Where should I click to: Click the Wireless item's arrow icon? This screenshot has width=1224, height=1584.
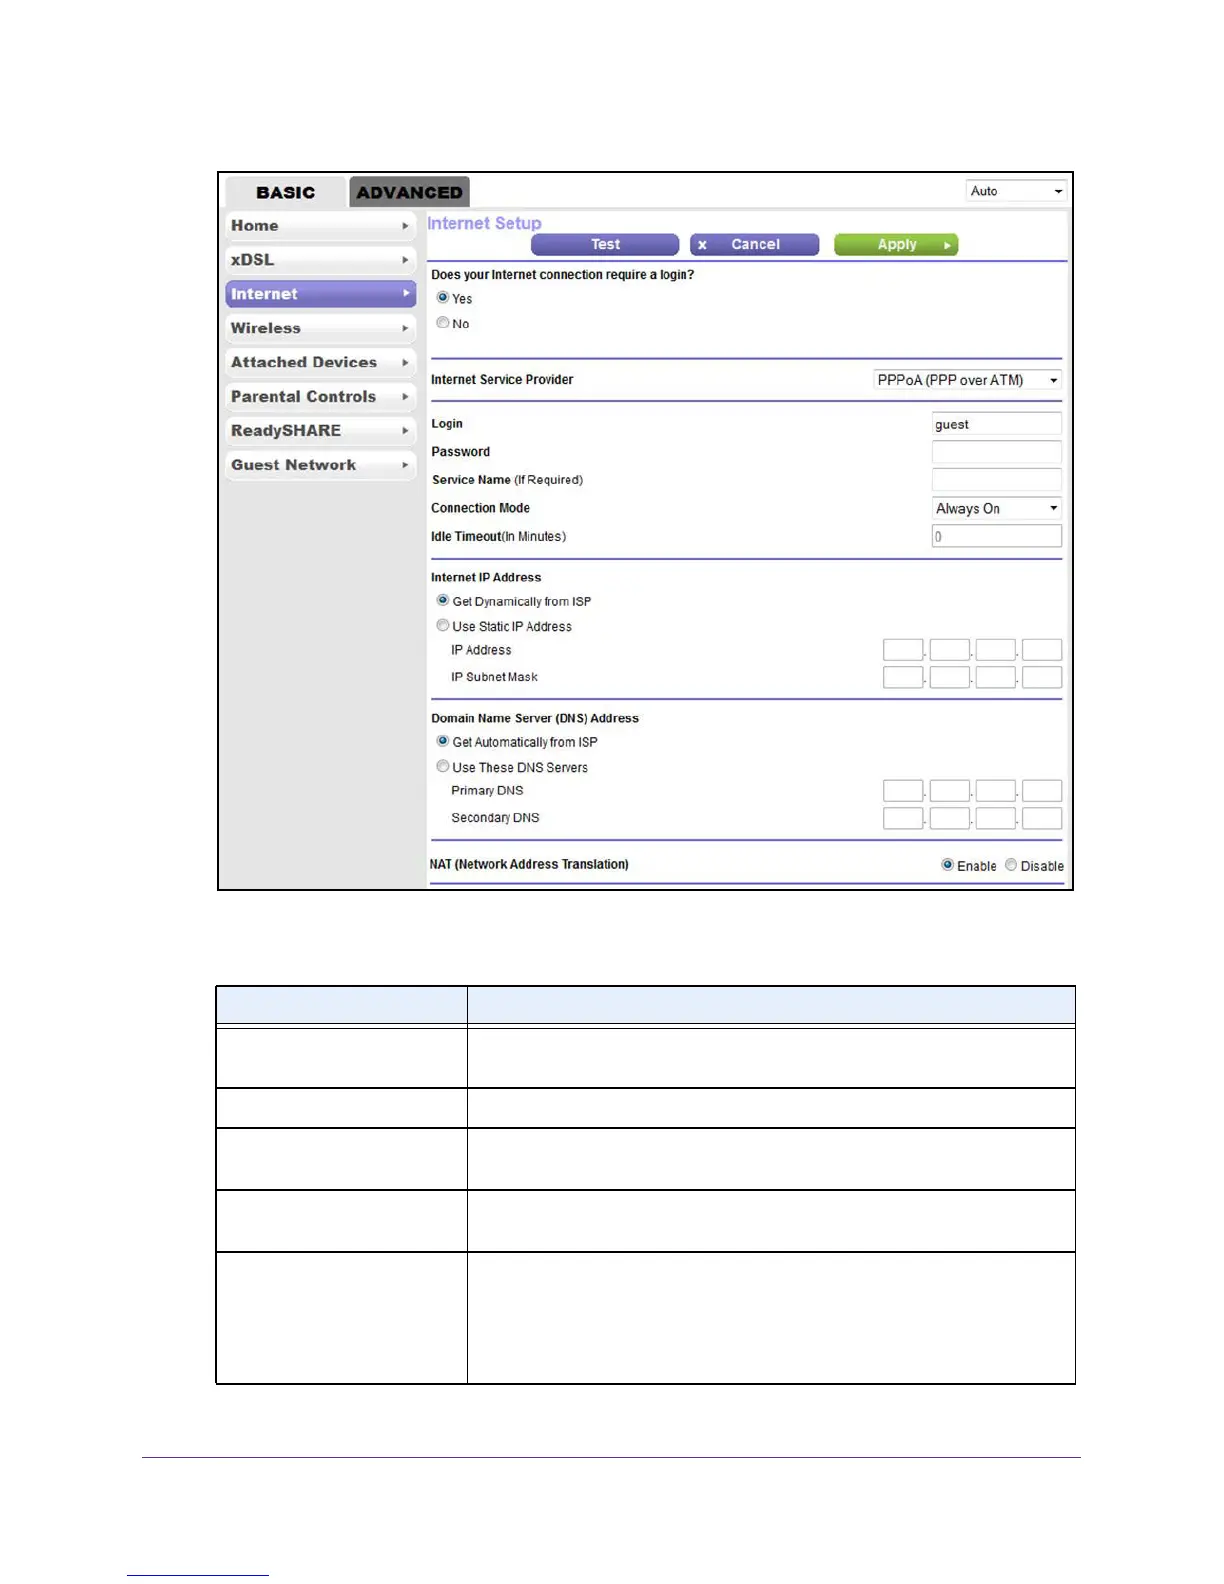pyautogui.click(x=405, y=328)
